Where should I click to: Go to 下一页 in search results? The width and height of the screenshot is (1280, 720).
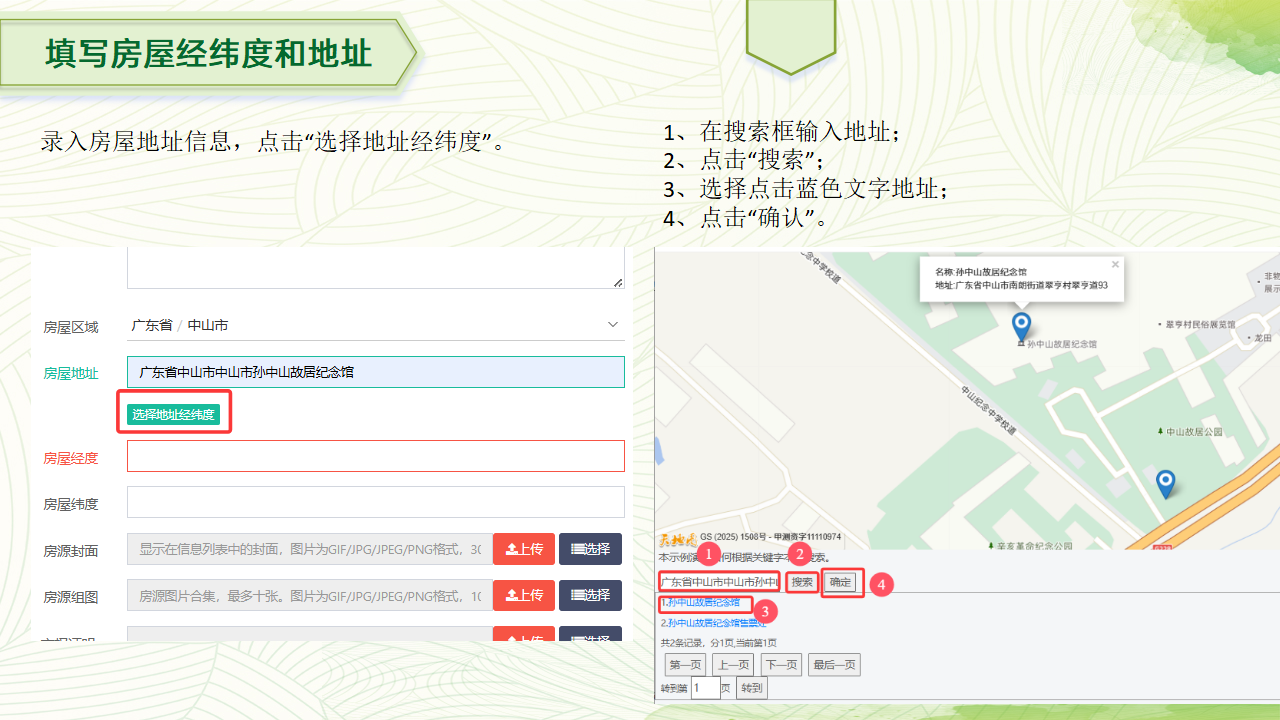[780, 665]
